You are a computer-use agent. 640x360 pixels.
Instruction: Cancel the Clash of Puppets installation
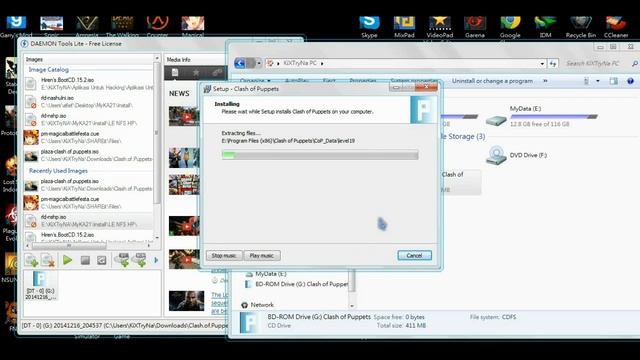pyautogui.click(x=414, y=256)
